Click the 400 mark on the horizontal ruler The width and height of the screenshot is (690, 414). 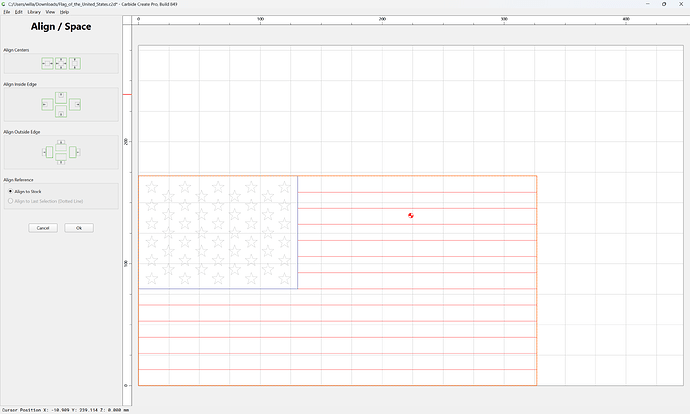[626, 19]
